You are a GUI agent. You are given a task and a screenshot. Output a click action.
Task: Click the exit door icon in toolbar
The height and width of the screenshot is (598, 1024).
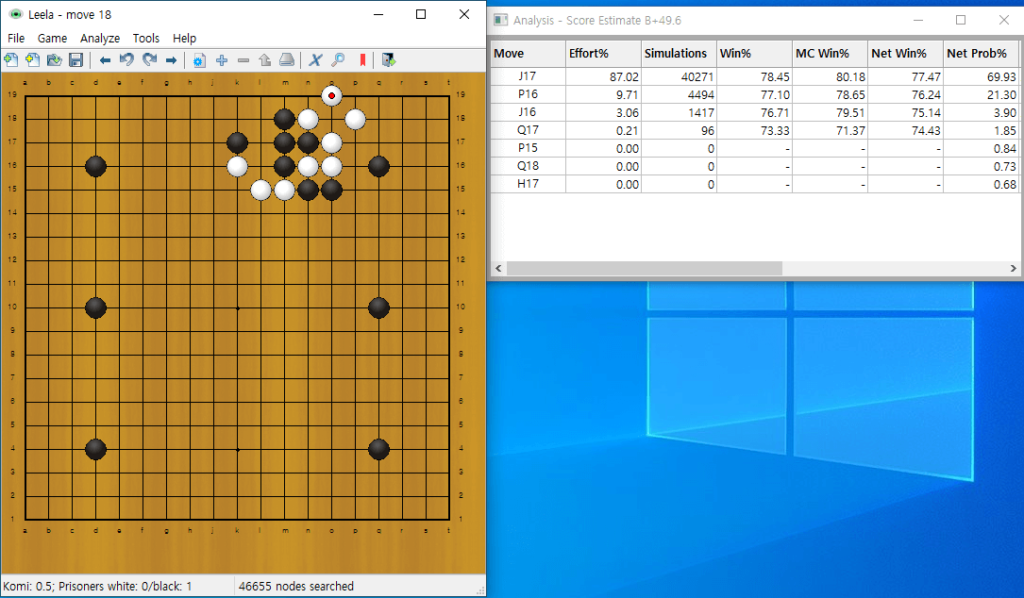click(389, 60)
